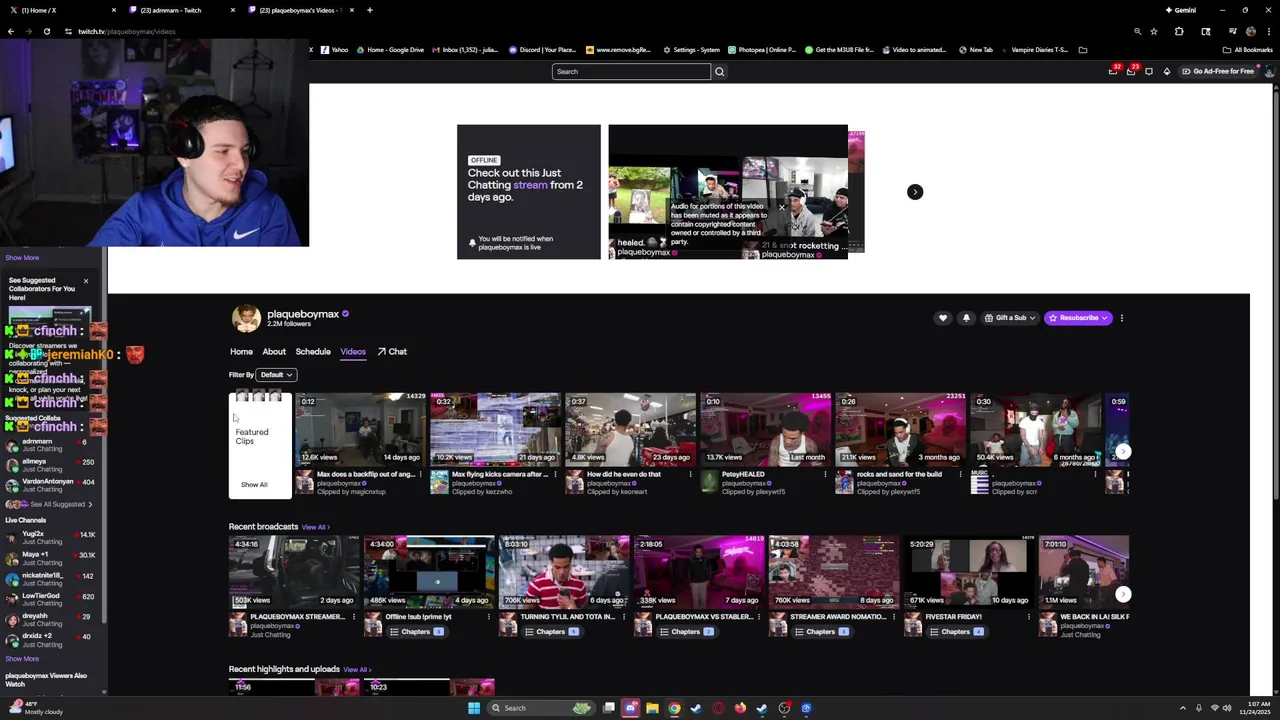This screenshot has height=720, width=1280.
Task: Click View All next to Recent broadcasts
Action: 315,527
